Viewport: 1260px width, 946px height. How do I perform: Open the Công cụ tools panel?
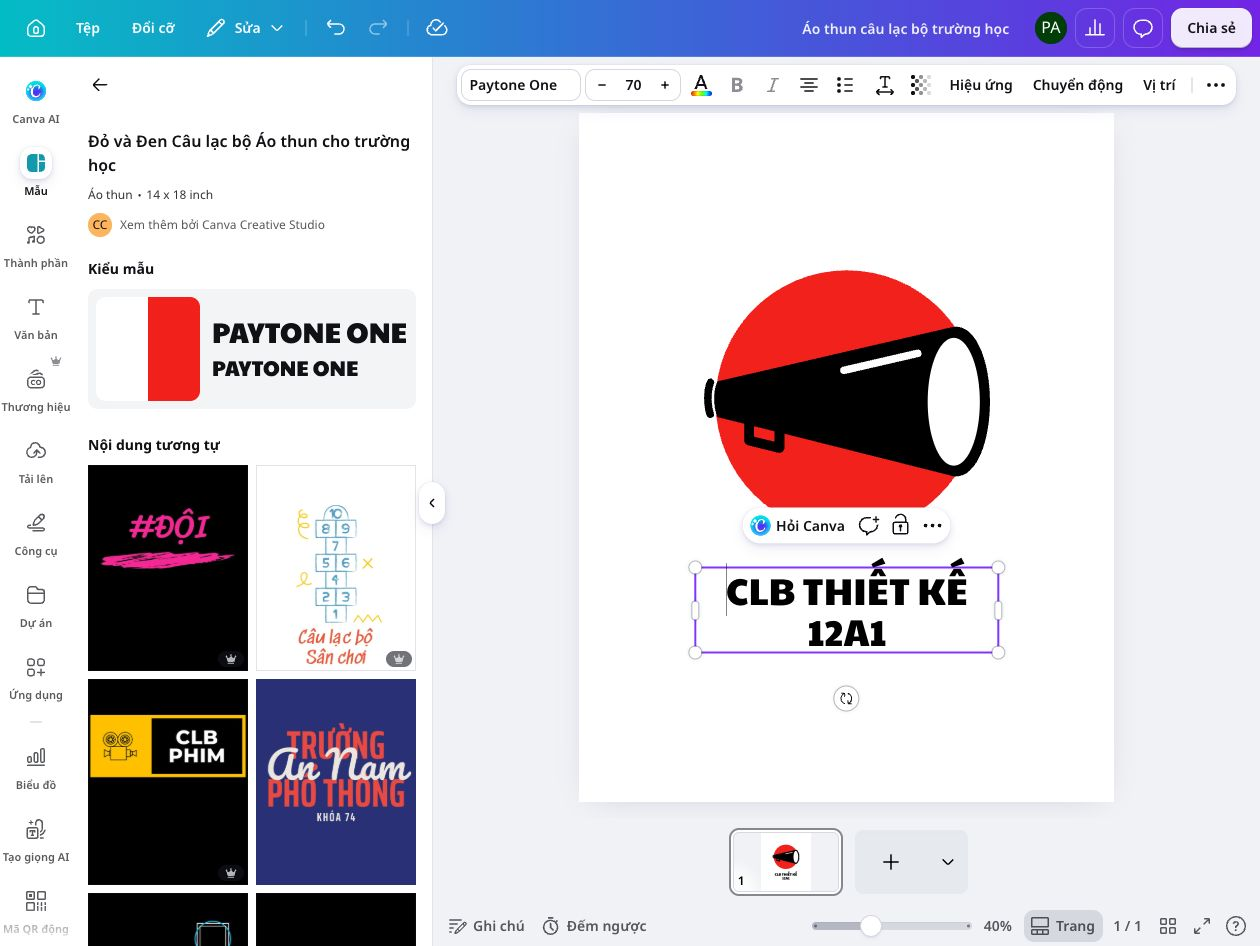point(36,534)
